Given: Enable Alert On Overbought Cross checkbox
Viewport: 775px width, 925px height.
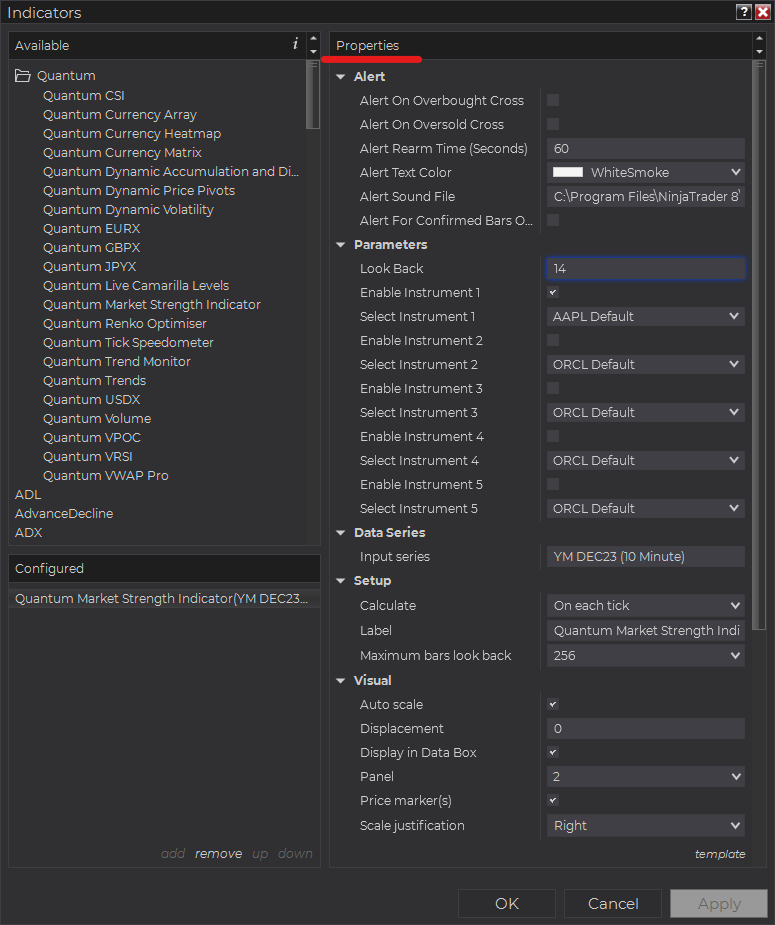Looking at the screenshot, I should pos(553,100).
